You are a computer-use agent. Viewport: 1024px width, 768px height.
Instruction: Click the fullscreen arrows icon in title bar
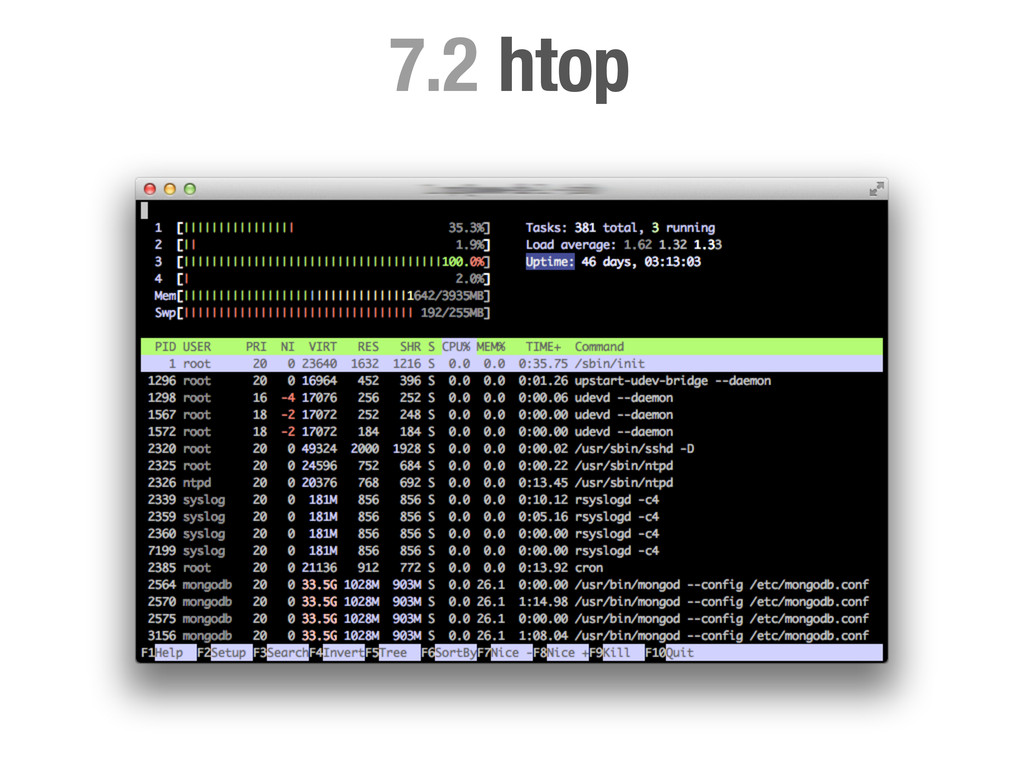[x=876, y=189]
